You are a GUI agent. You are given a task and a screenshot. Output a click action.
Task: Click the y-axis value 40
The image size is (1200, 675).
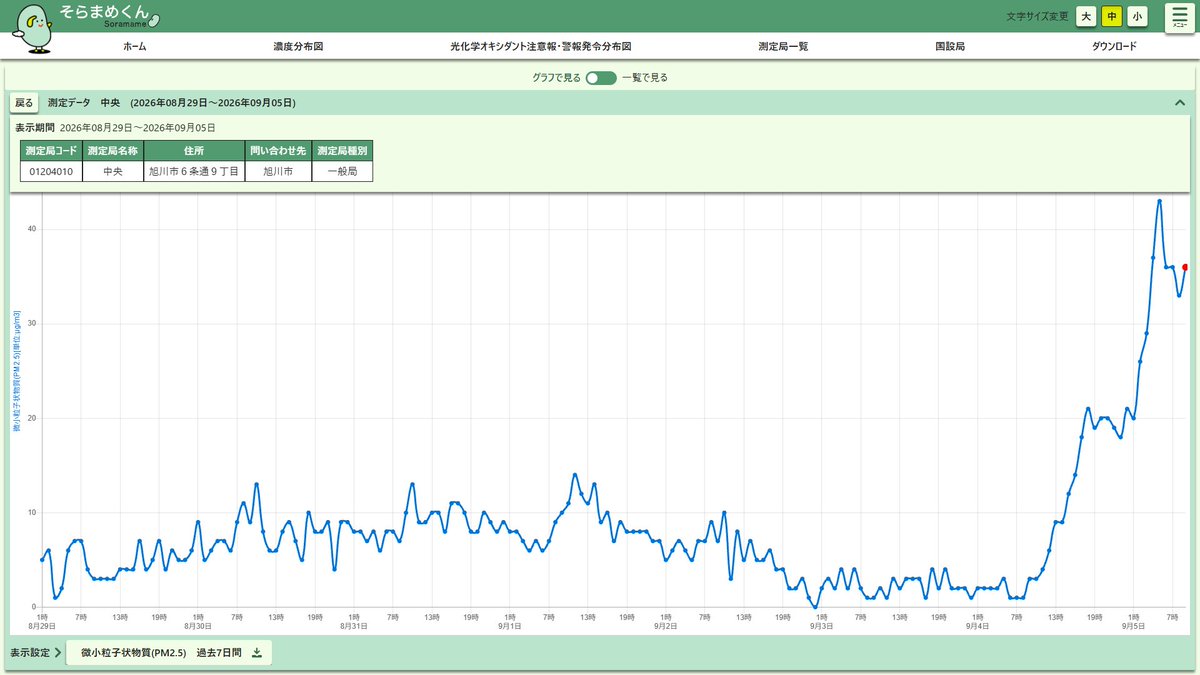pos(32,229)
